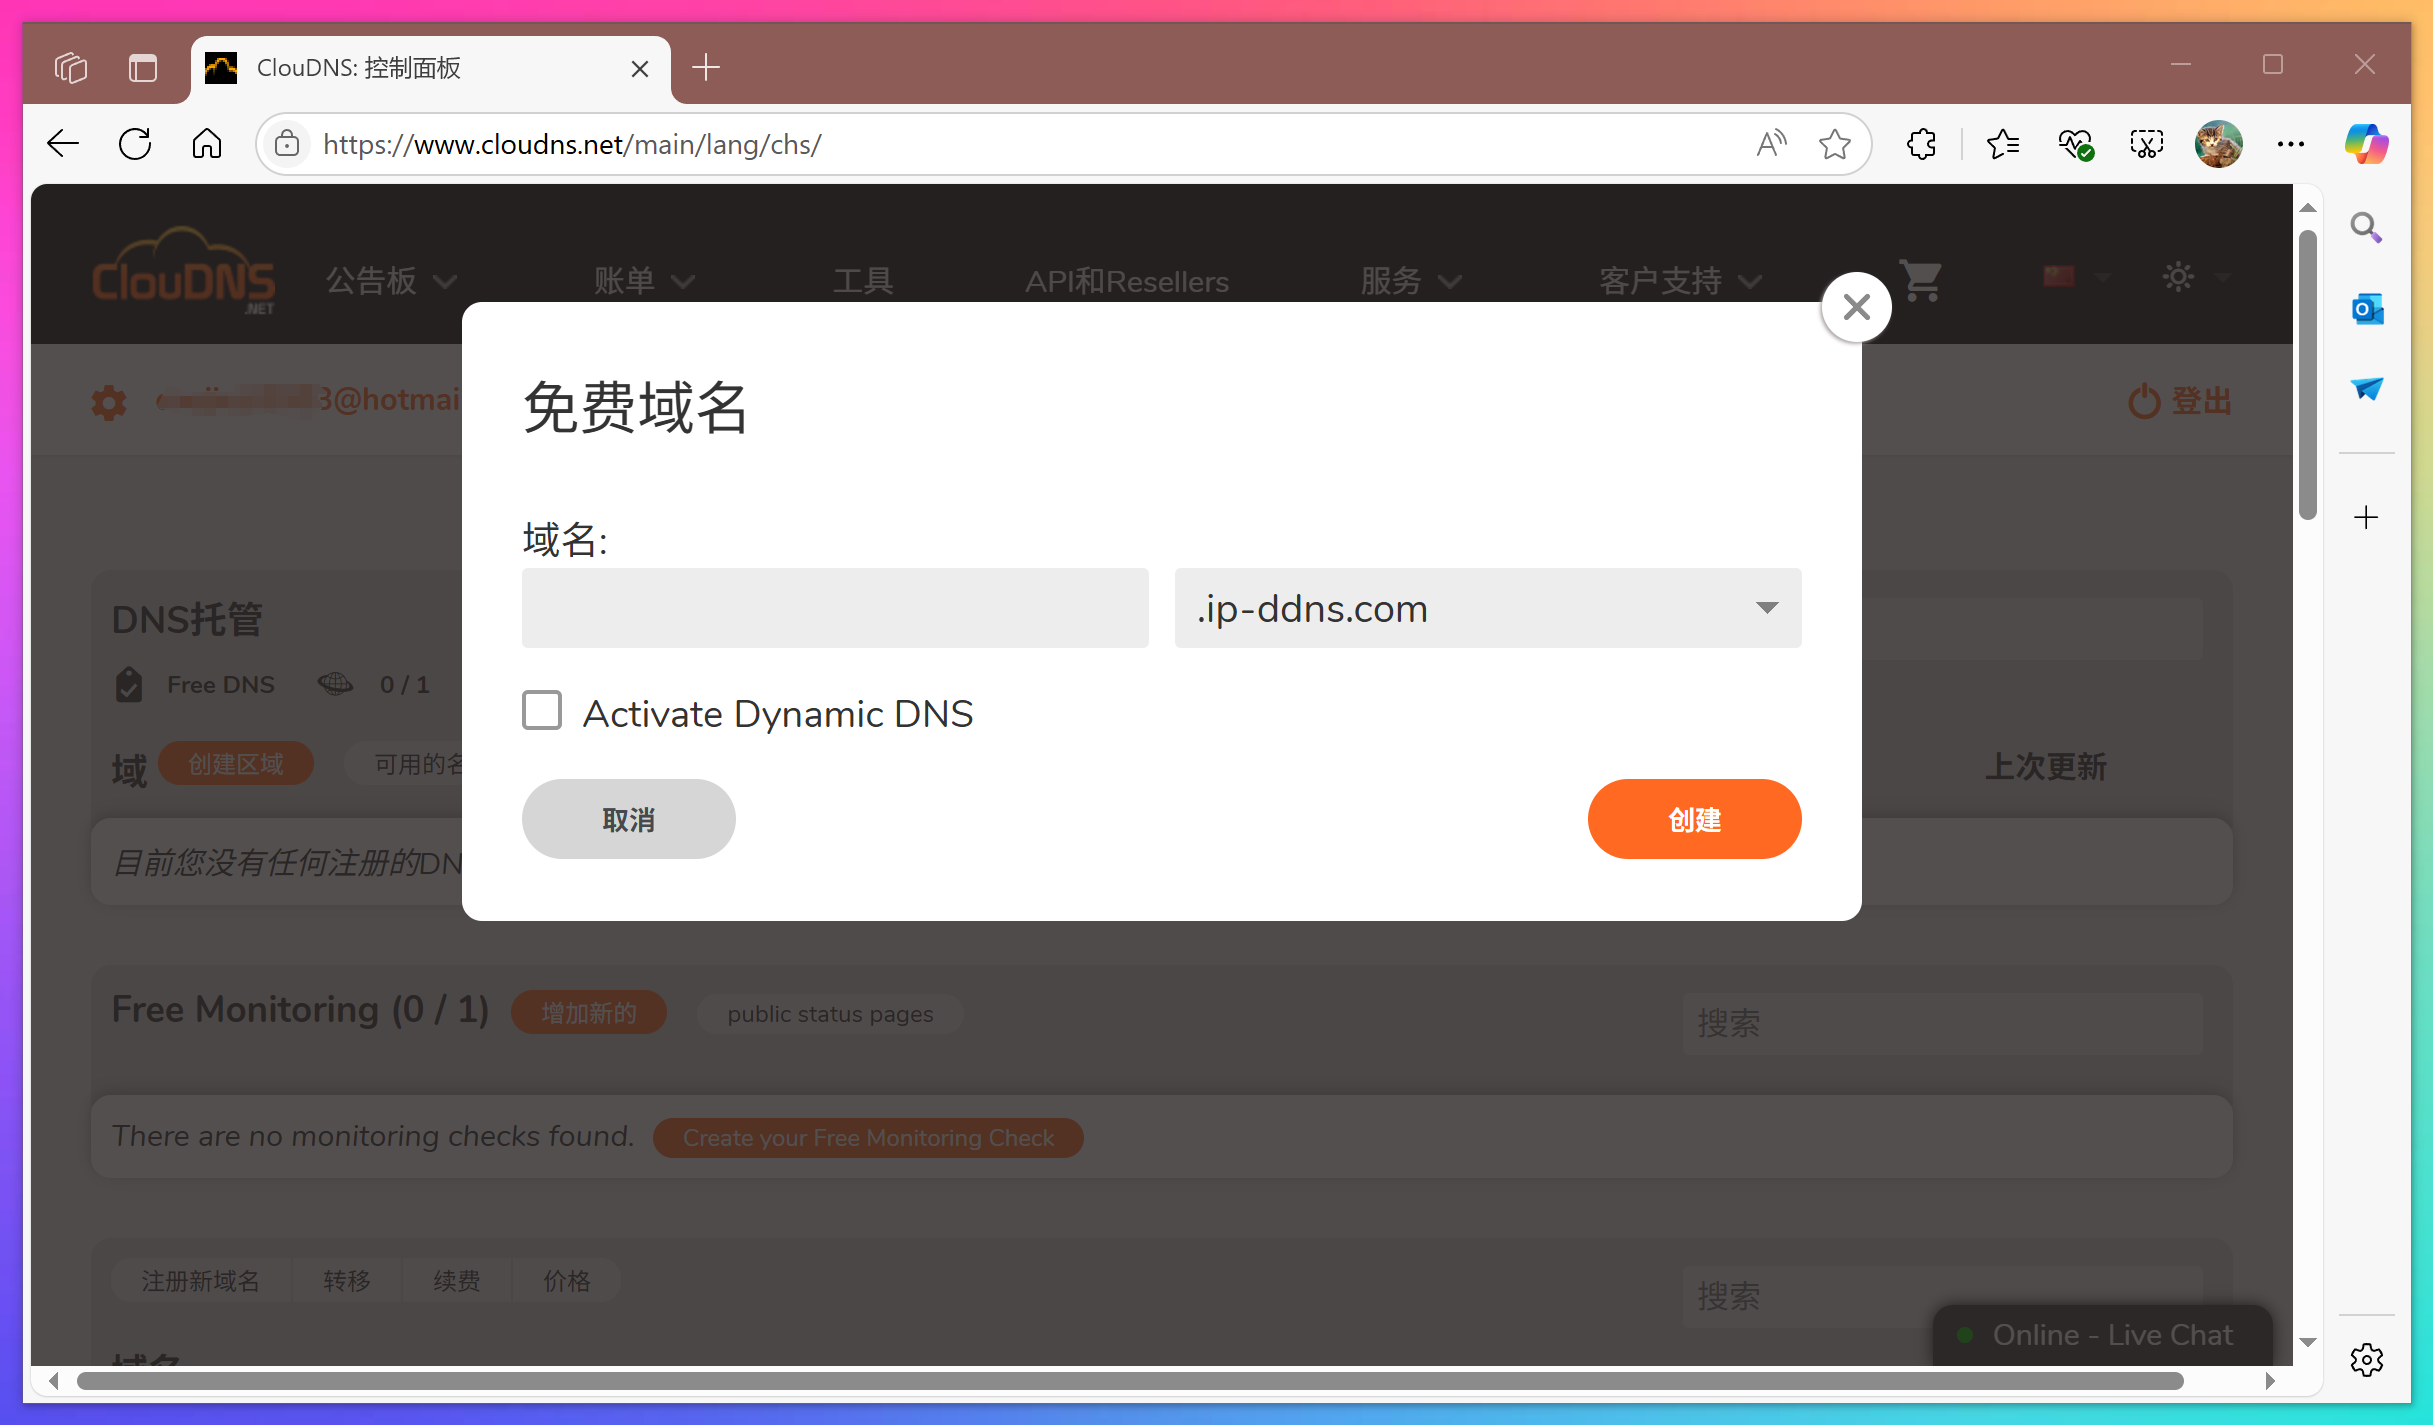
Task: Click the browser extensions icon
Action: coord(1921,143)
